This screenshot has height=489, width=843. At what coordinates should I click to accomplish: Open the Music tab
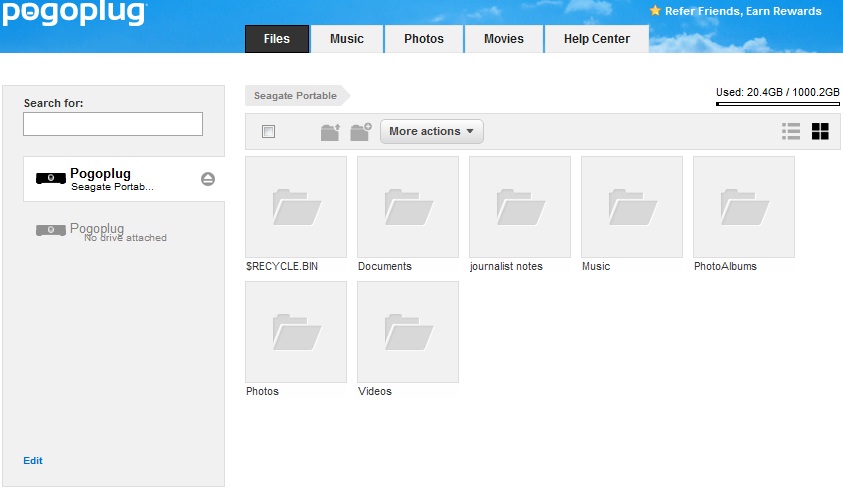click(347, 39)
